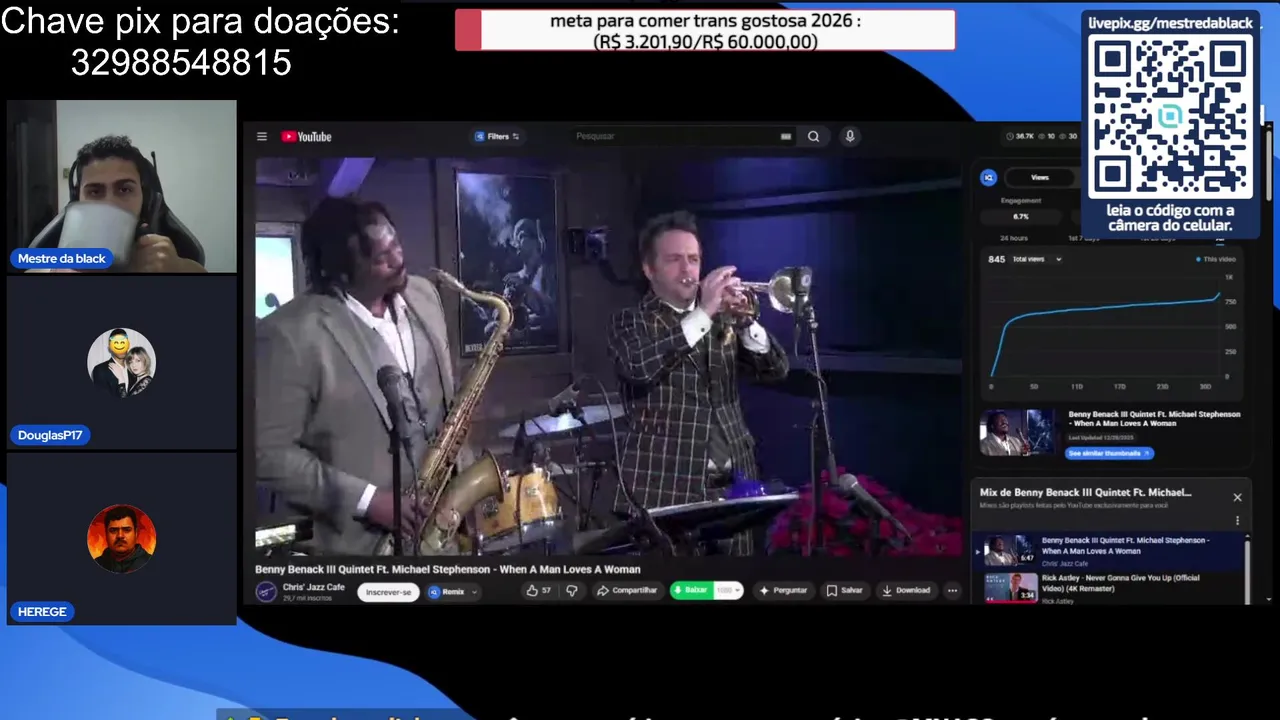This screenshot has height=720, width=1280.
Task: Open the 1080 quality dropdown next to Baixar
Action: pos(728,591)
